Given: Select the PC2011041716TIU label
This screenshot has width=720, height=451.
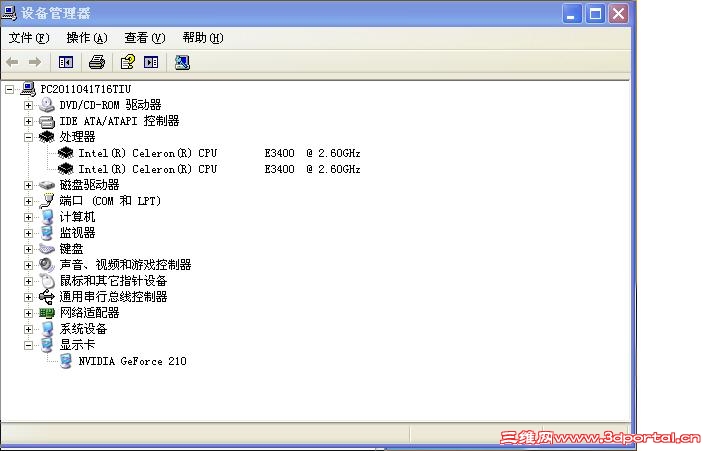Looking at the screenshot, I should pos(86,89).
